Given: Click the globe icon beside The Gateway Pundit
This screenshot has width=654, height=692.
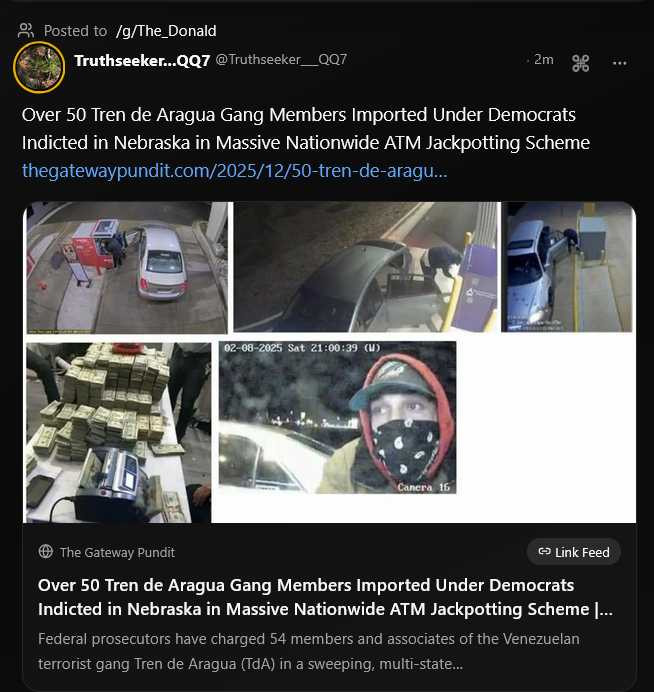Looking at the screenshot, I should (x=46, y=552).
